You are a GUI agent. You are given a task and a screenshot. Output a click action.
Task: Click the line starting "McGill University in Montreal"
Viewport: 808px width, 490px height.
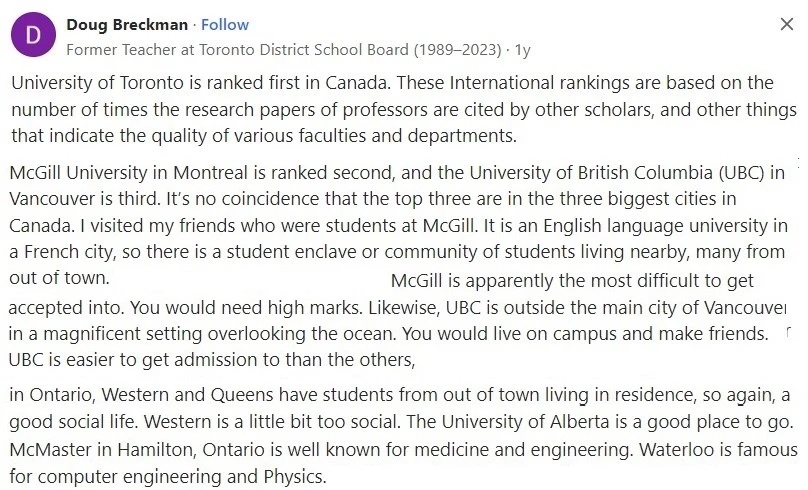[397, 173]
